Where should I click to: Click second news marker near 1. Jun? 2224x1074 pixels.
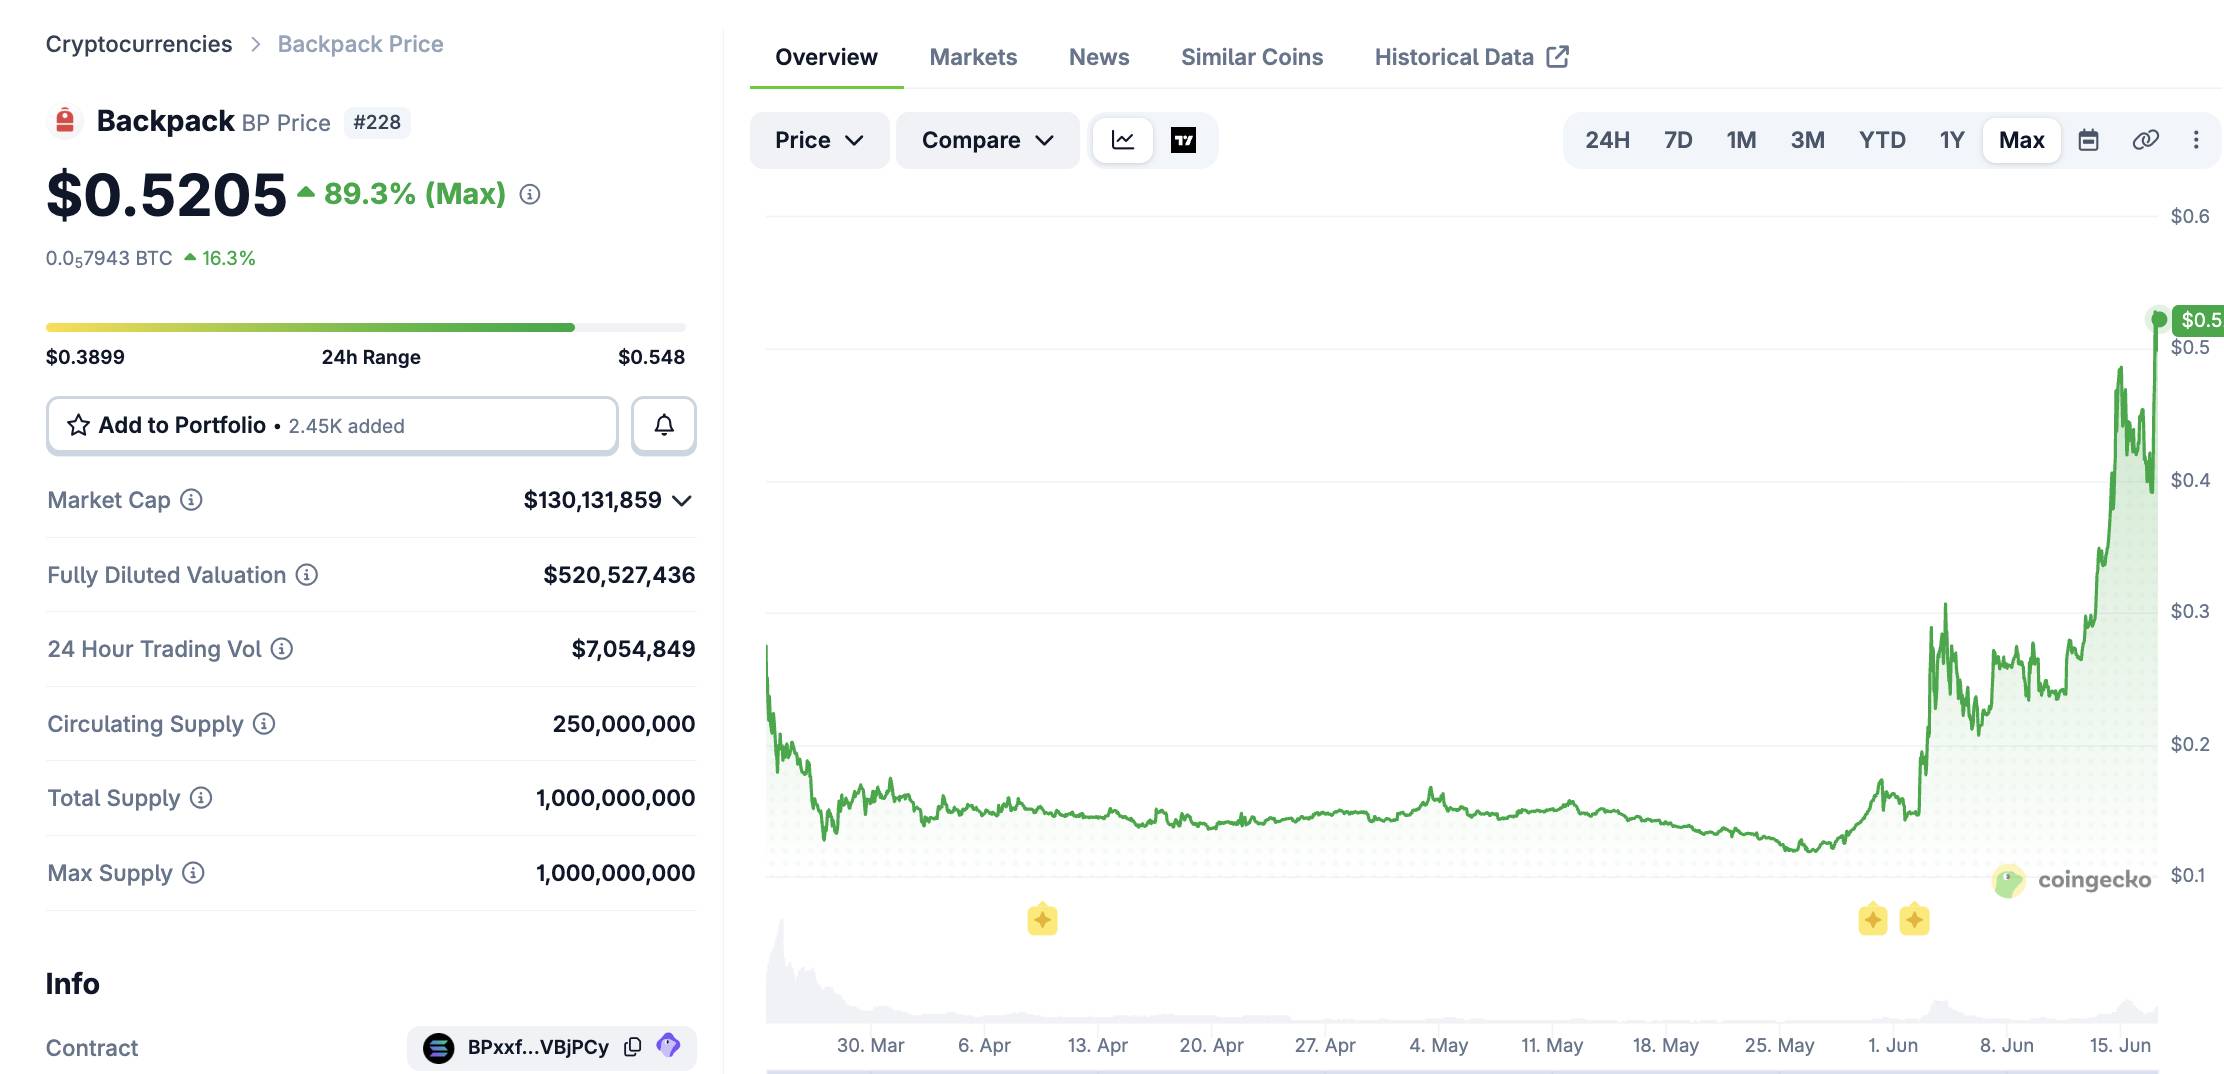pos(1914,919)
